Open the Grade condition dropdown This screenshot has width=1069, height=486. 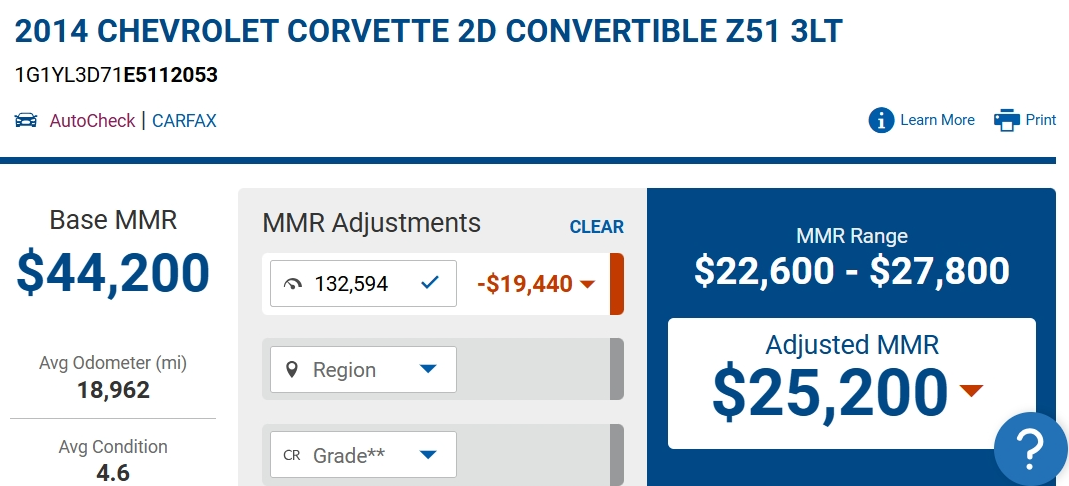tap(427, 455)
